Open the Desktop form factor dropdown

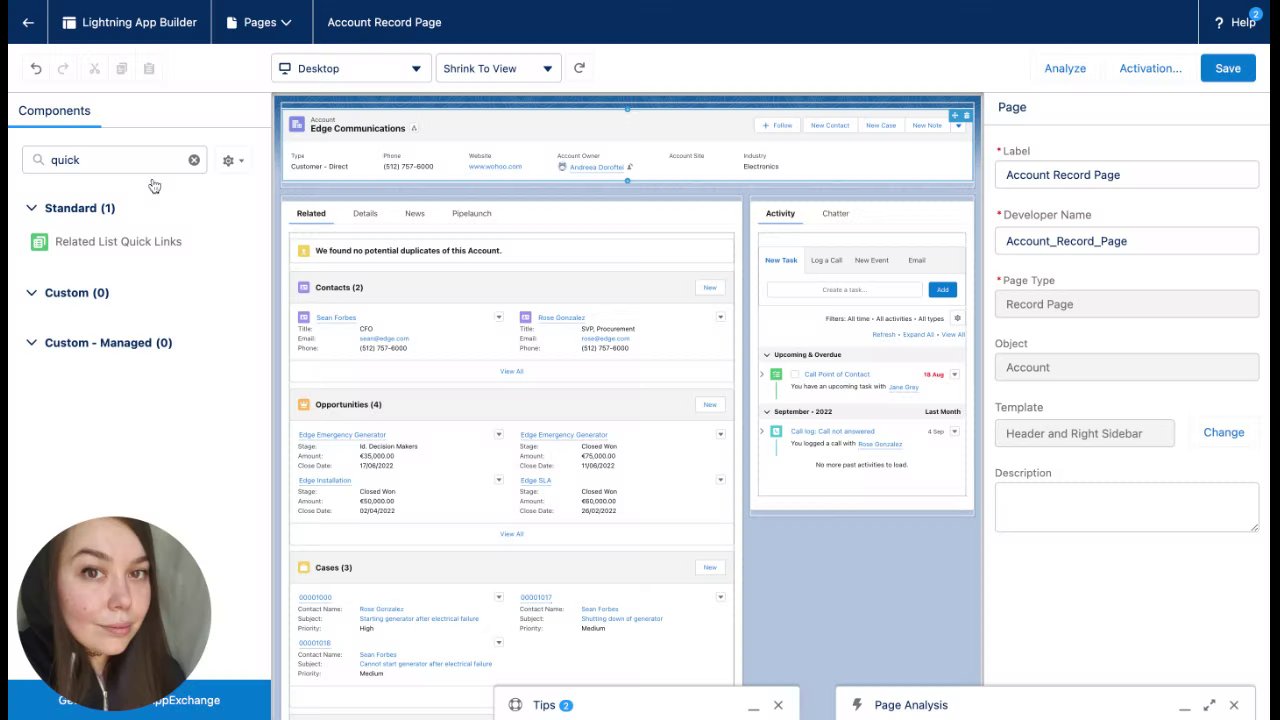pyautogui.click(x=351, y=68)
